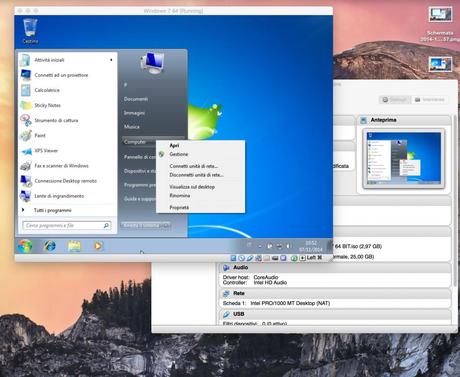Click the Strumento di cattura scissors icon
This screenshot has width=460, height=377.
pos(26,120)
